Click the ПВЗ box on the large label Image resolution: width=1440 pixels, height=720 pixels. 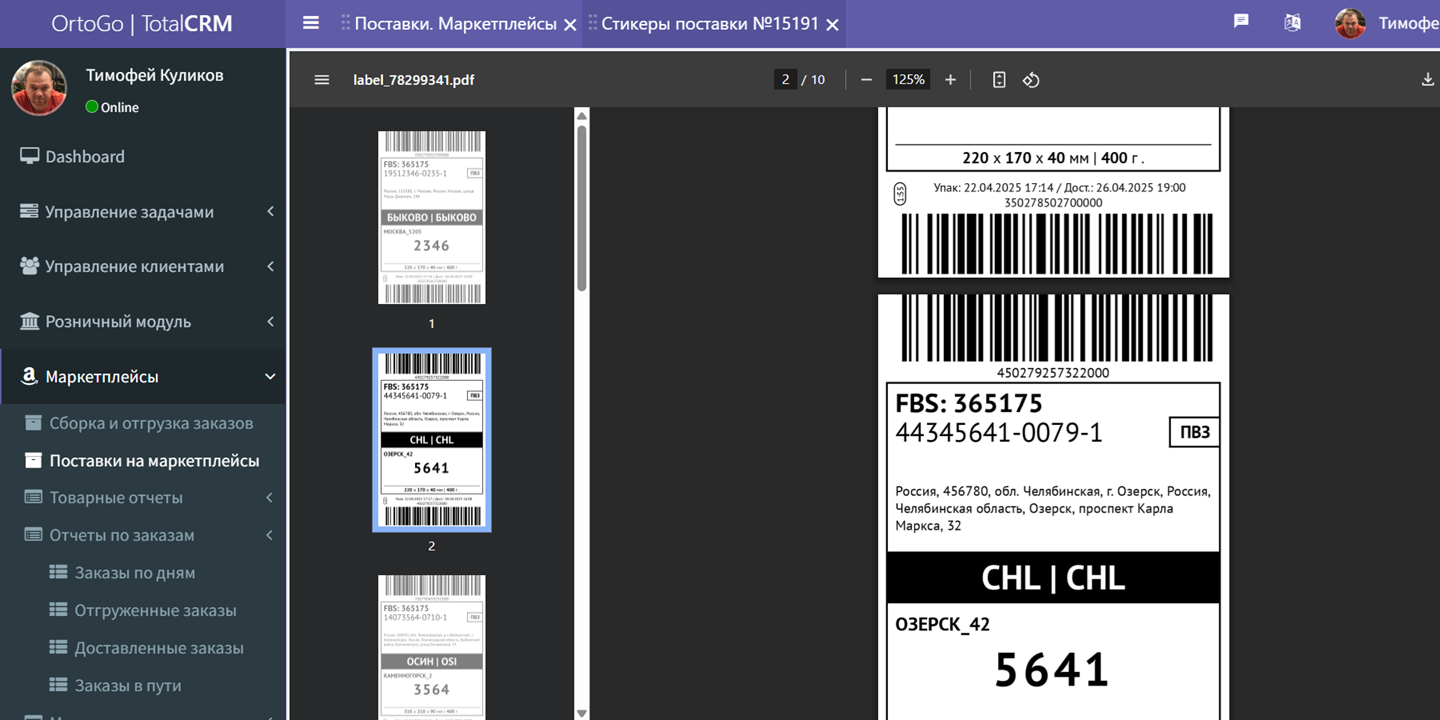pos(1195,432)
